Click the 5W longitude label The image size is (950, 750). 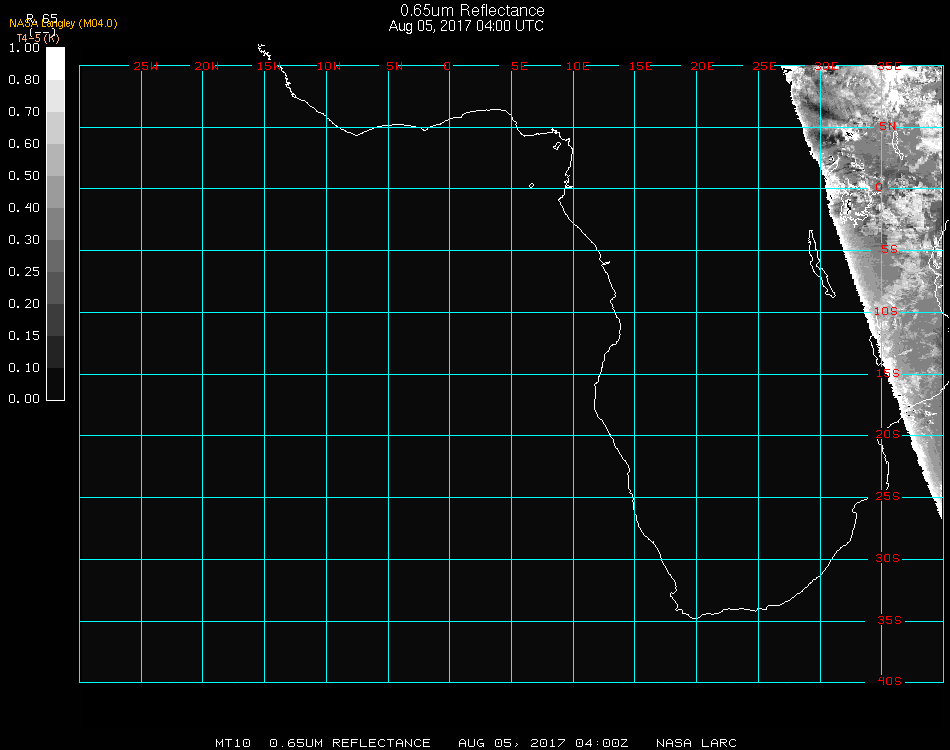tap(394, 66)
